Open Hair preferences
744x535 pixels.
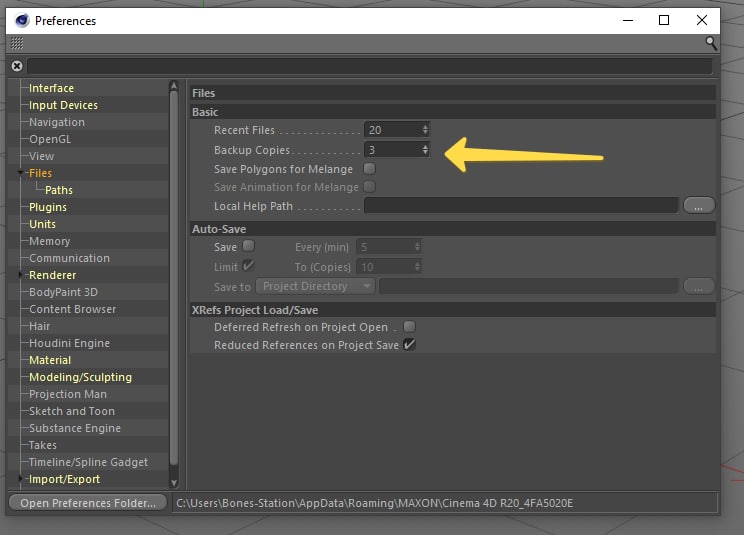(x=39, y=326)
